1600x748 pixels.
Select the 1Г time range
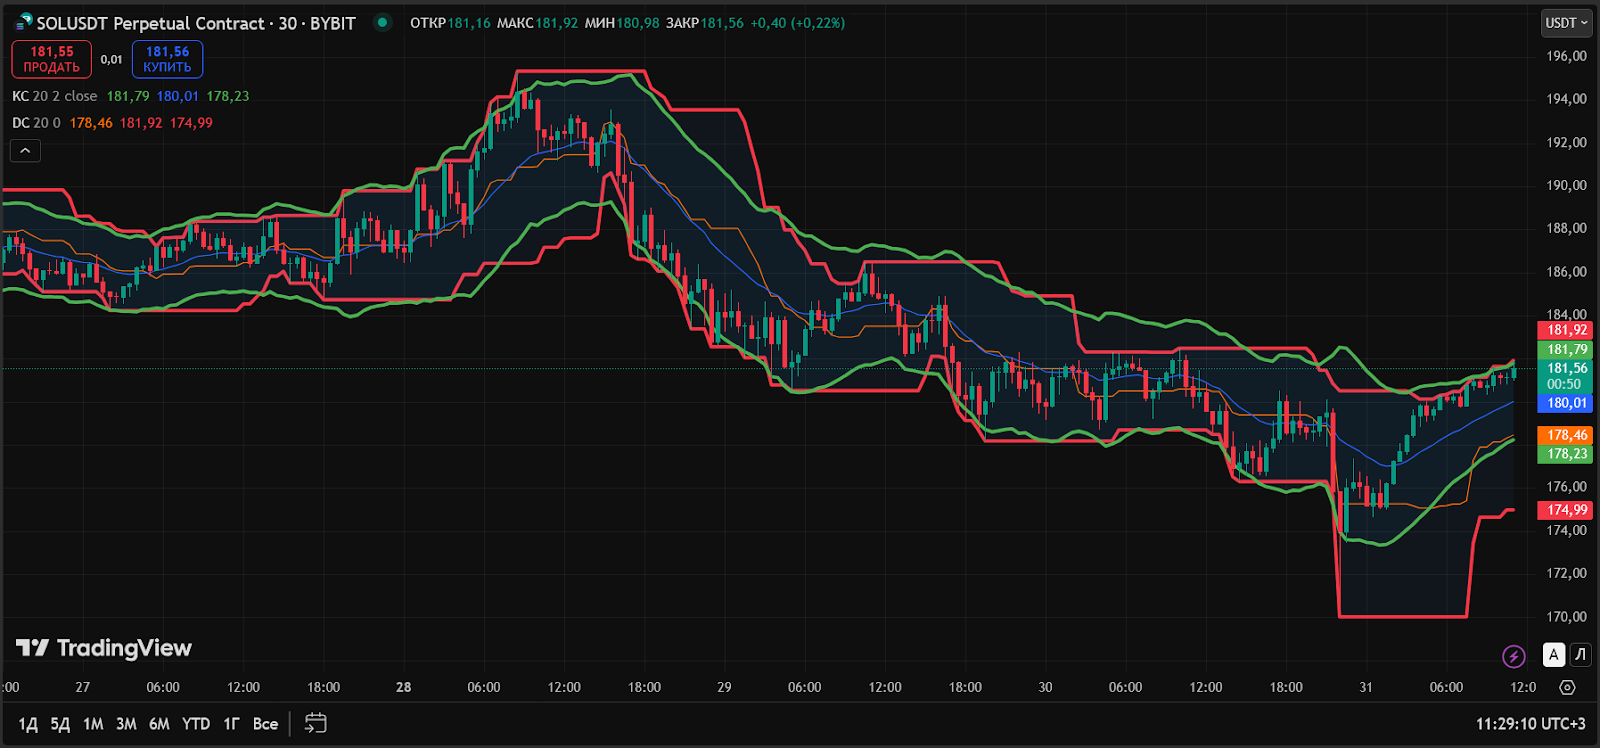[231, 724]
